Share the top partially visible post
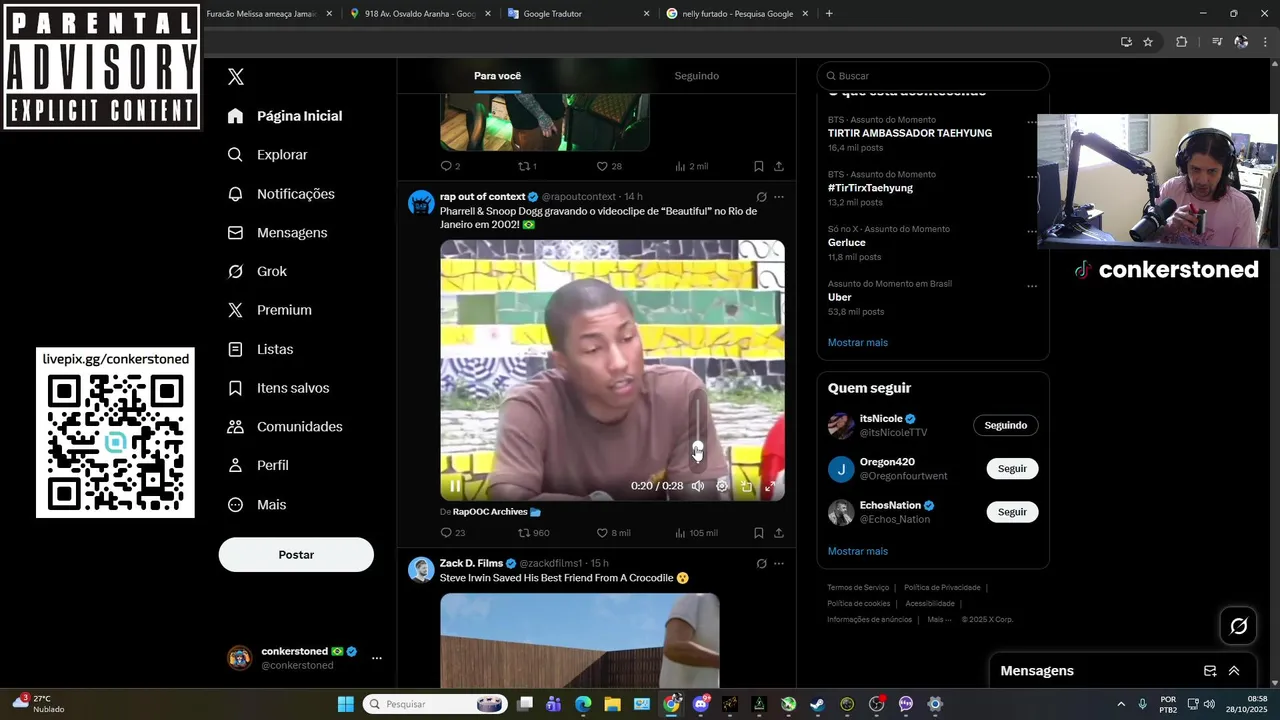The height and width of the screenshot is (720, 1280). 779,166
